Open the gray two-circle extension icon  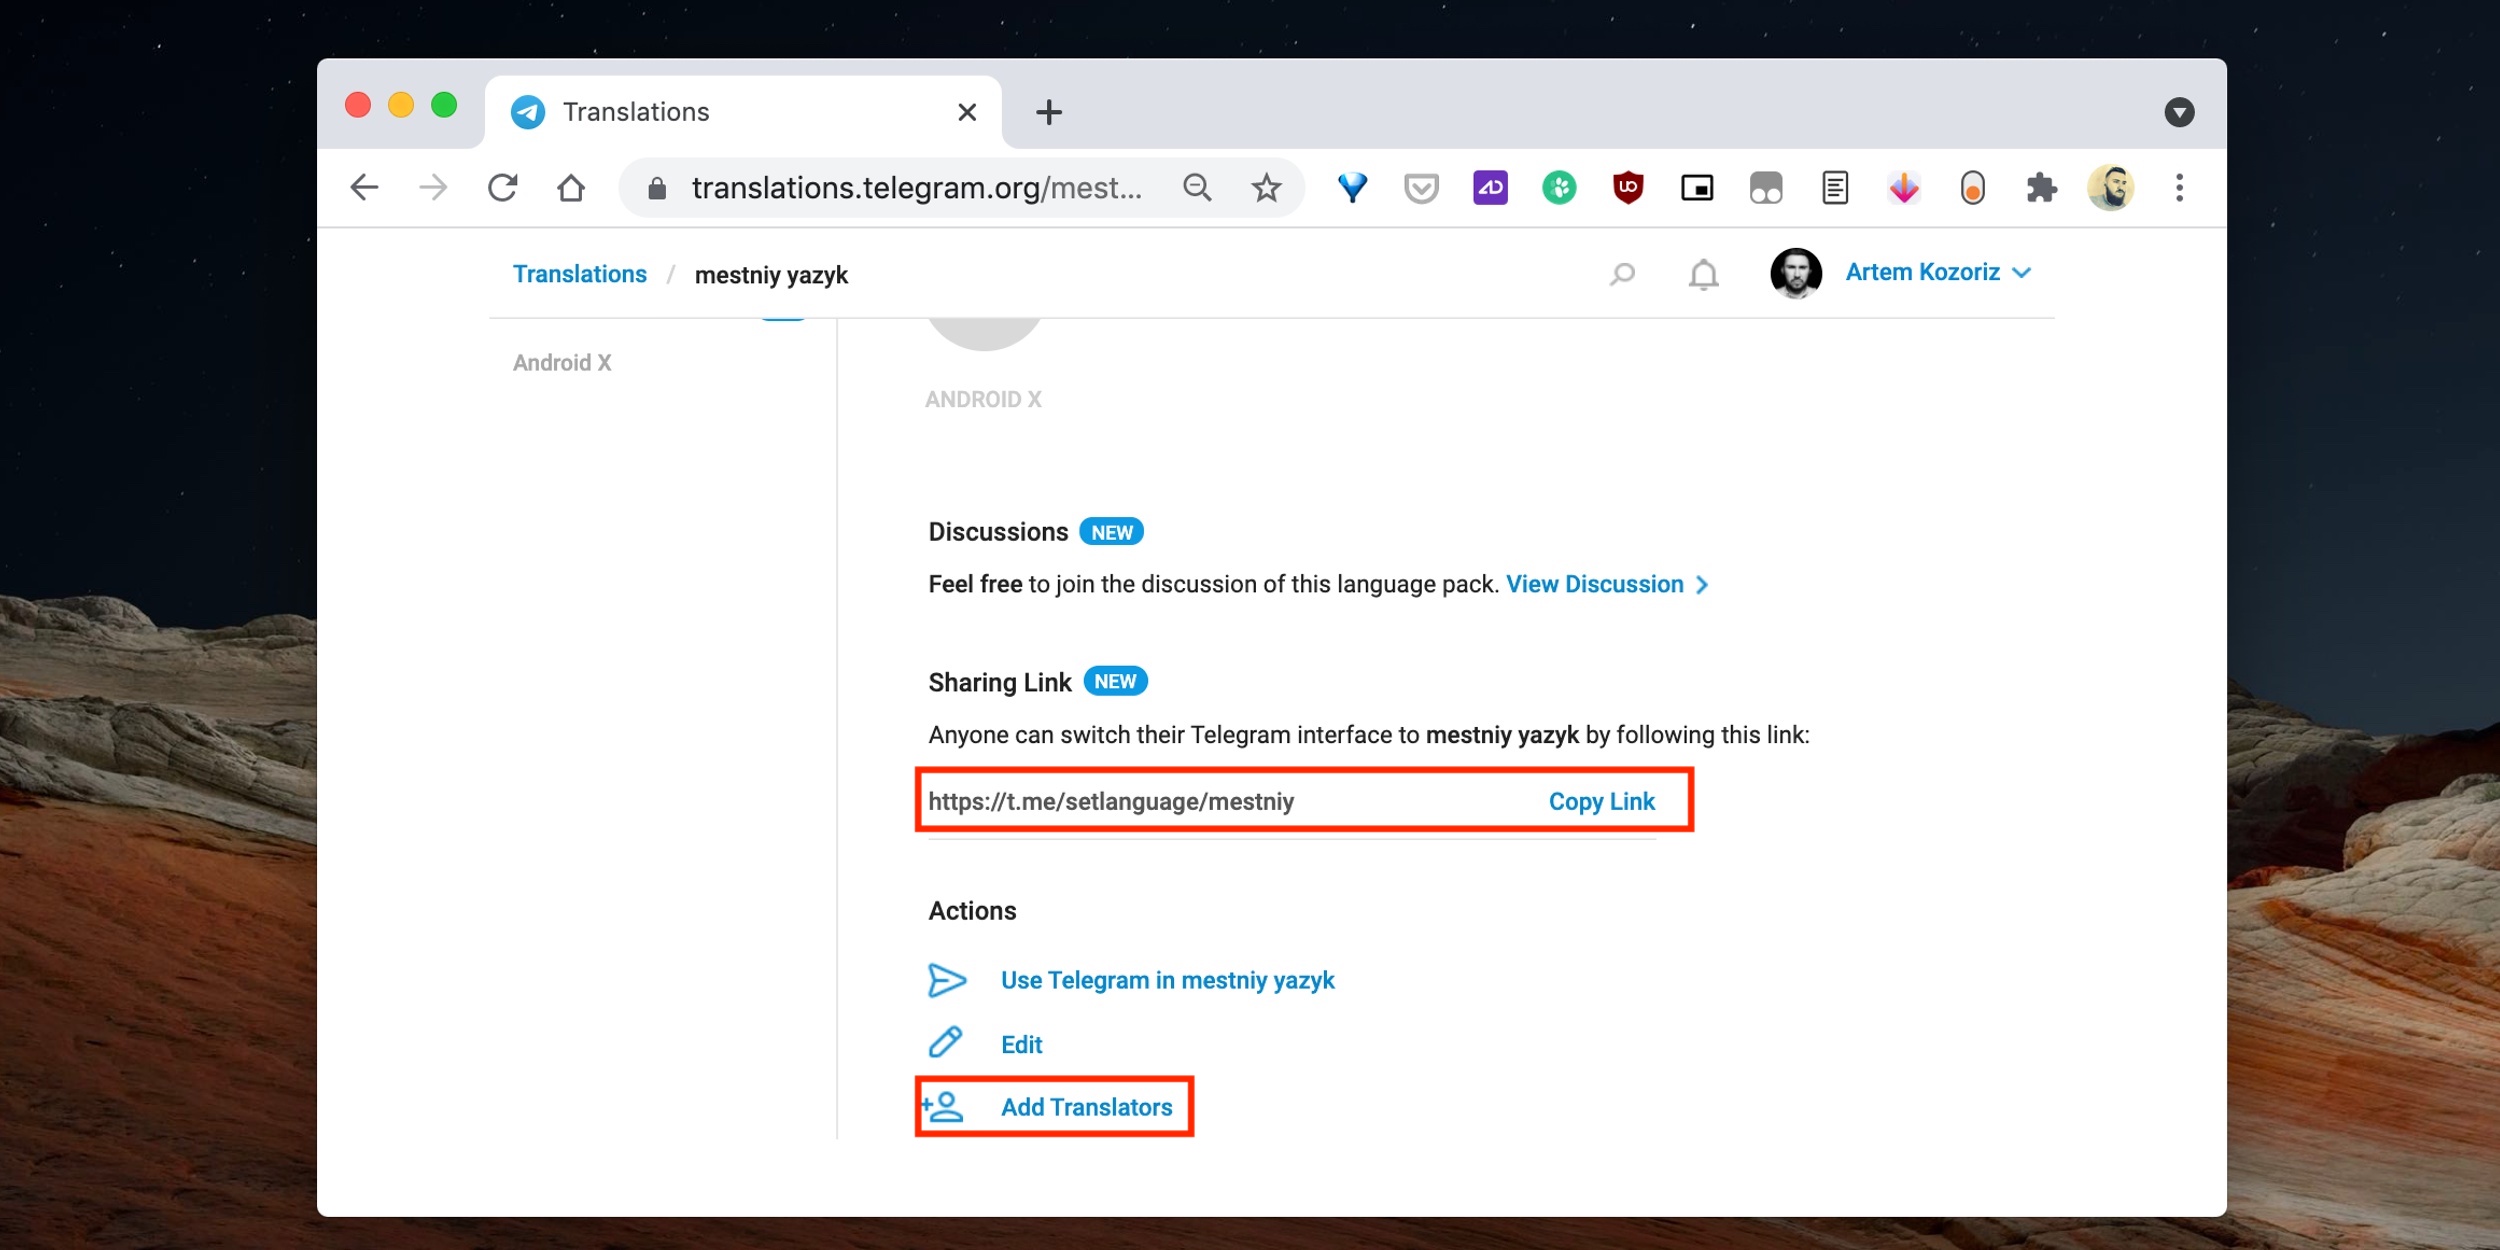[1766, 187]
